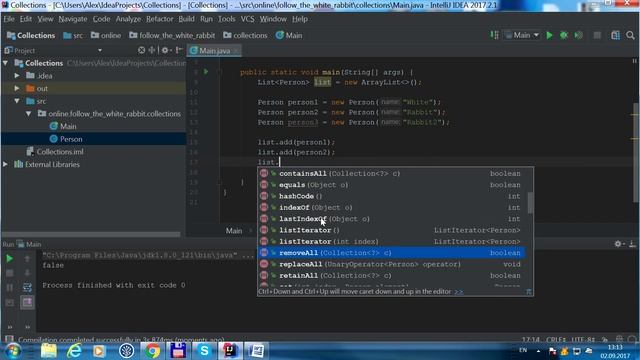Start debugging with the bug icon
Image resolution: width=640 pixels, height=360 pixels.
(564, 36)
